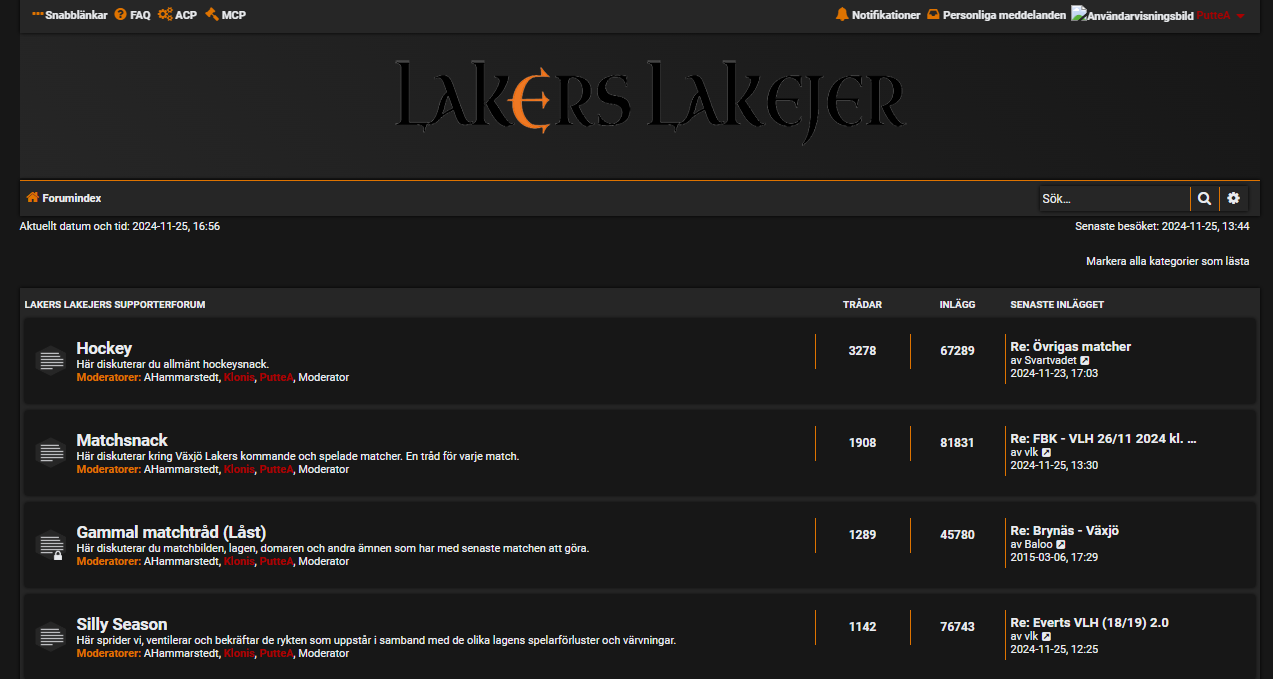
Task: Open advanced search gear icon
Action: tap(1234, 198)
